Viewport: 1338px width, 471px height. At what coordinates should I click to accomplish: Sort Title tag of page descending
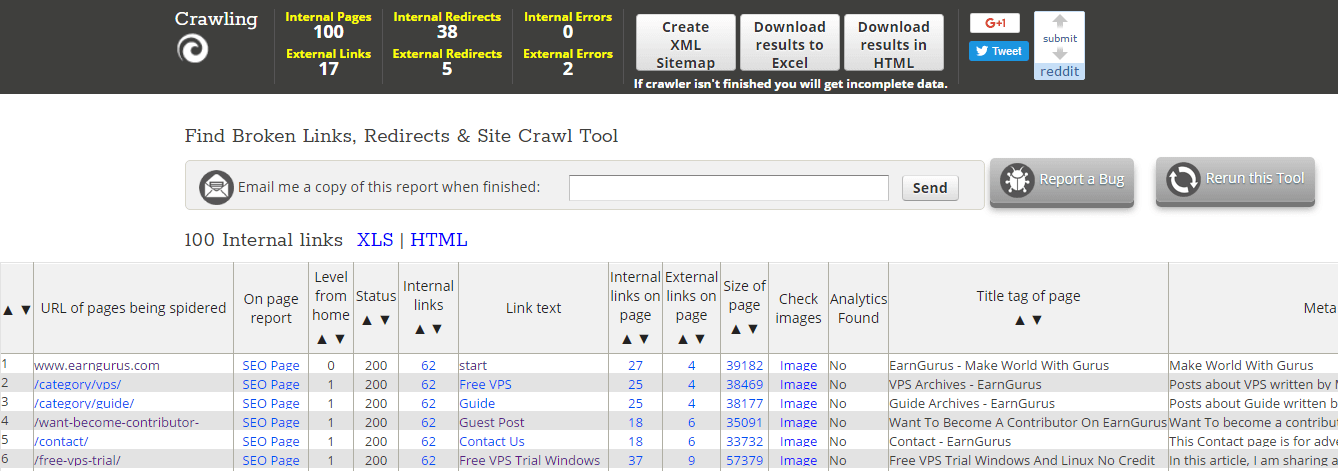1037,320
